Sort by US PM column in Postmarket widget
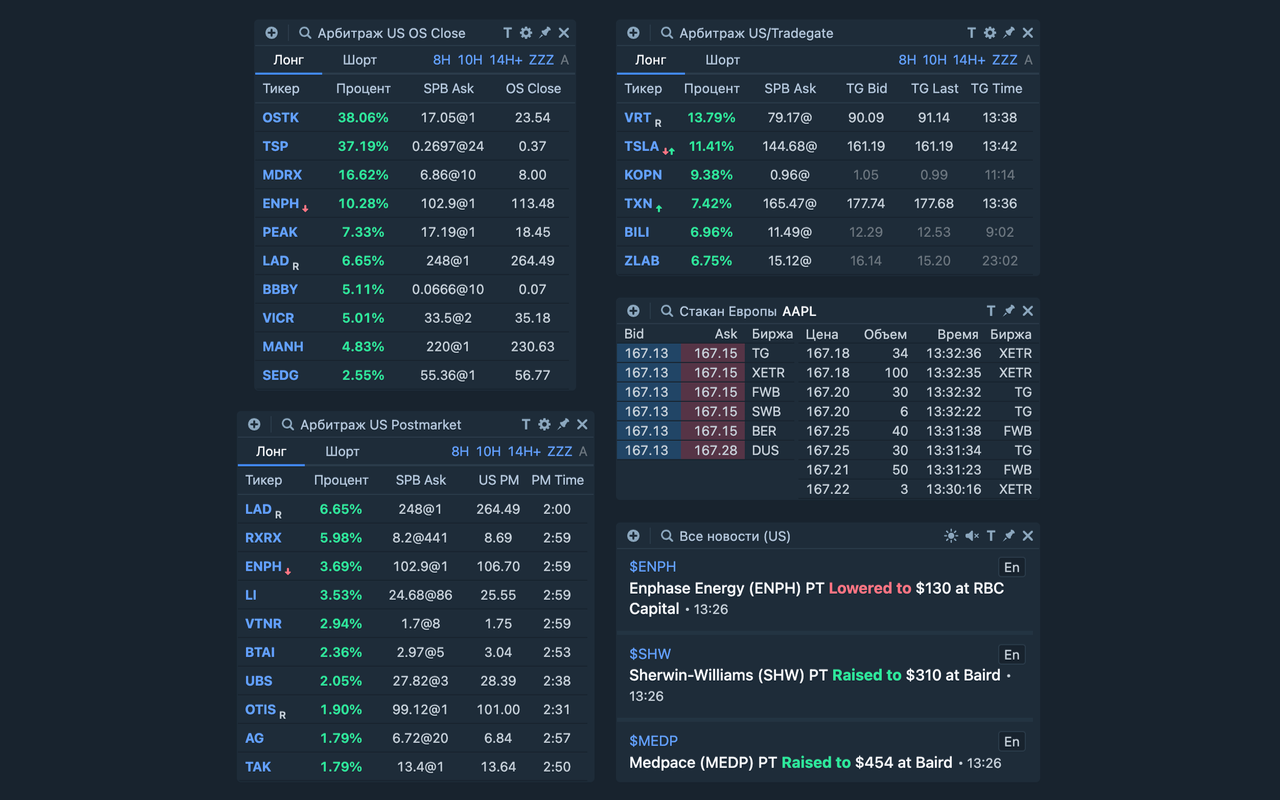This screenshot has width=1280, height=800. point(499,481)
